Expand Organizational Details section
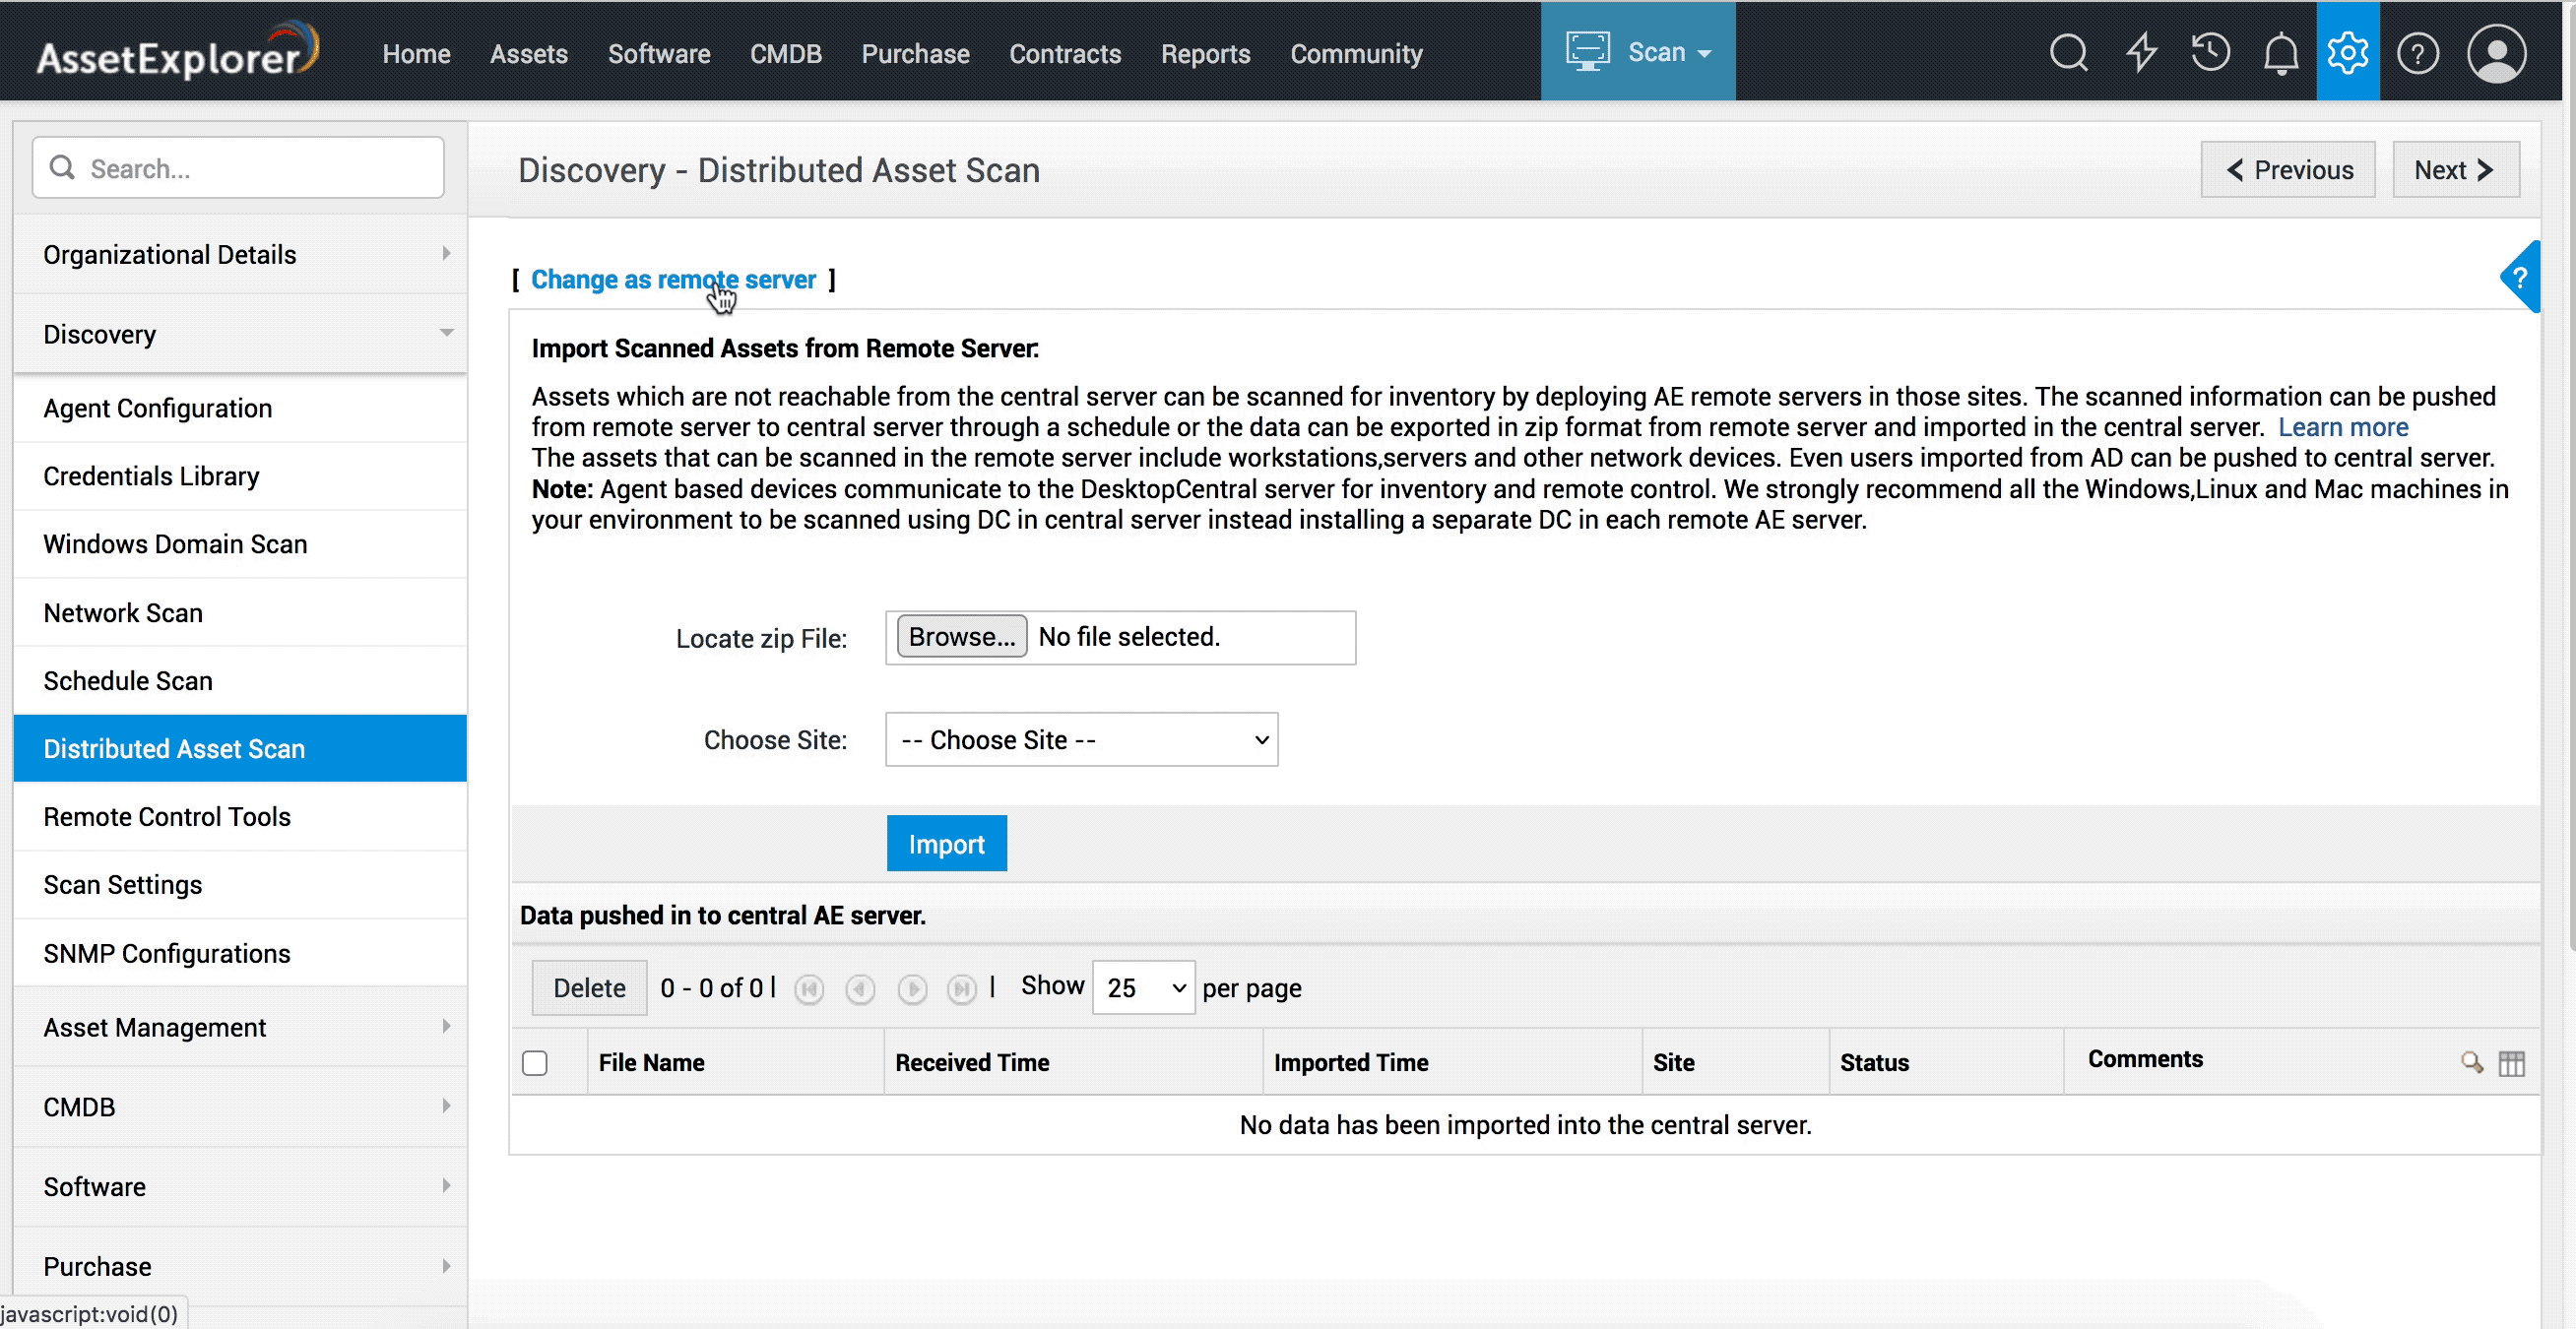2576x1329 pixels. [x=240, y=254]
